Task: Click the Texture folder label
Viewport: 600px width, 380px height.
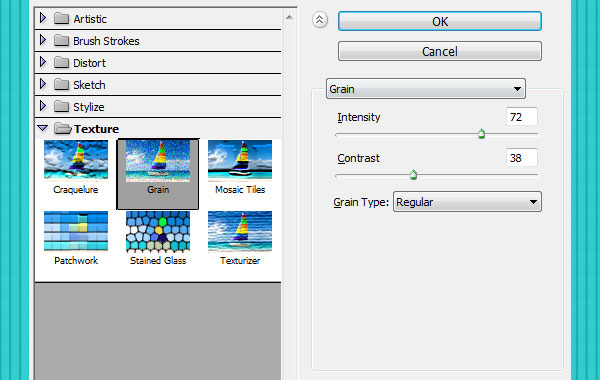Action: 96,129
